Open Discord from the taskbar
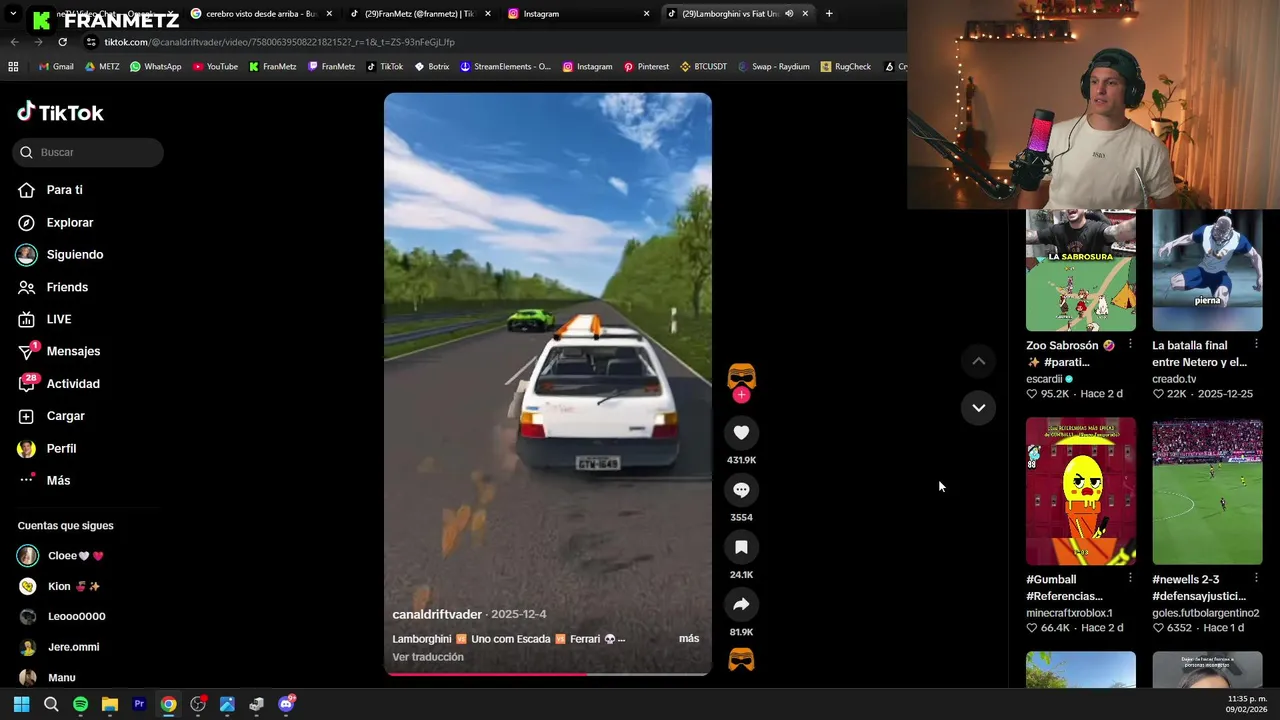Image resolution: width=1280 pixels, height=720 pixels. coord(286,704)
